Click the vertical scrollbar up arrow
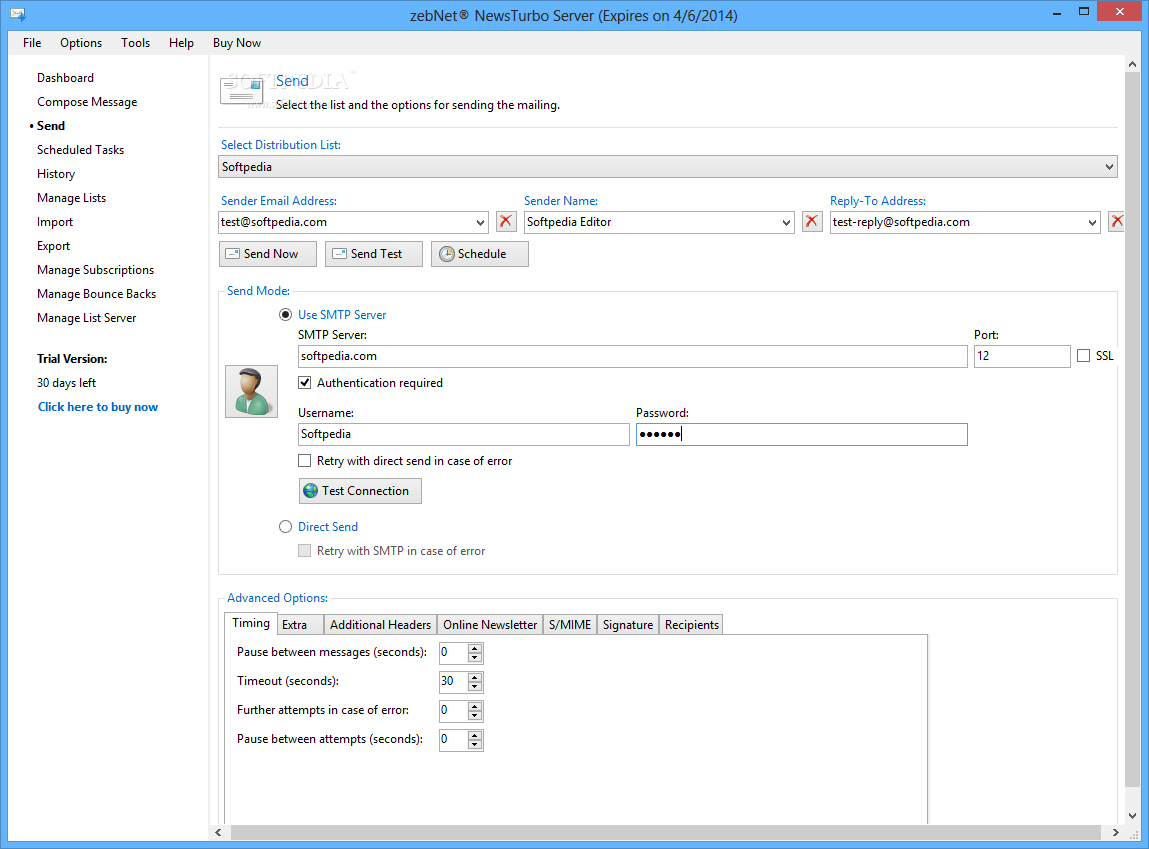 pyautogui.click(x=1132, y=64)
